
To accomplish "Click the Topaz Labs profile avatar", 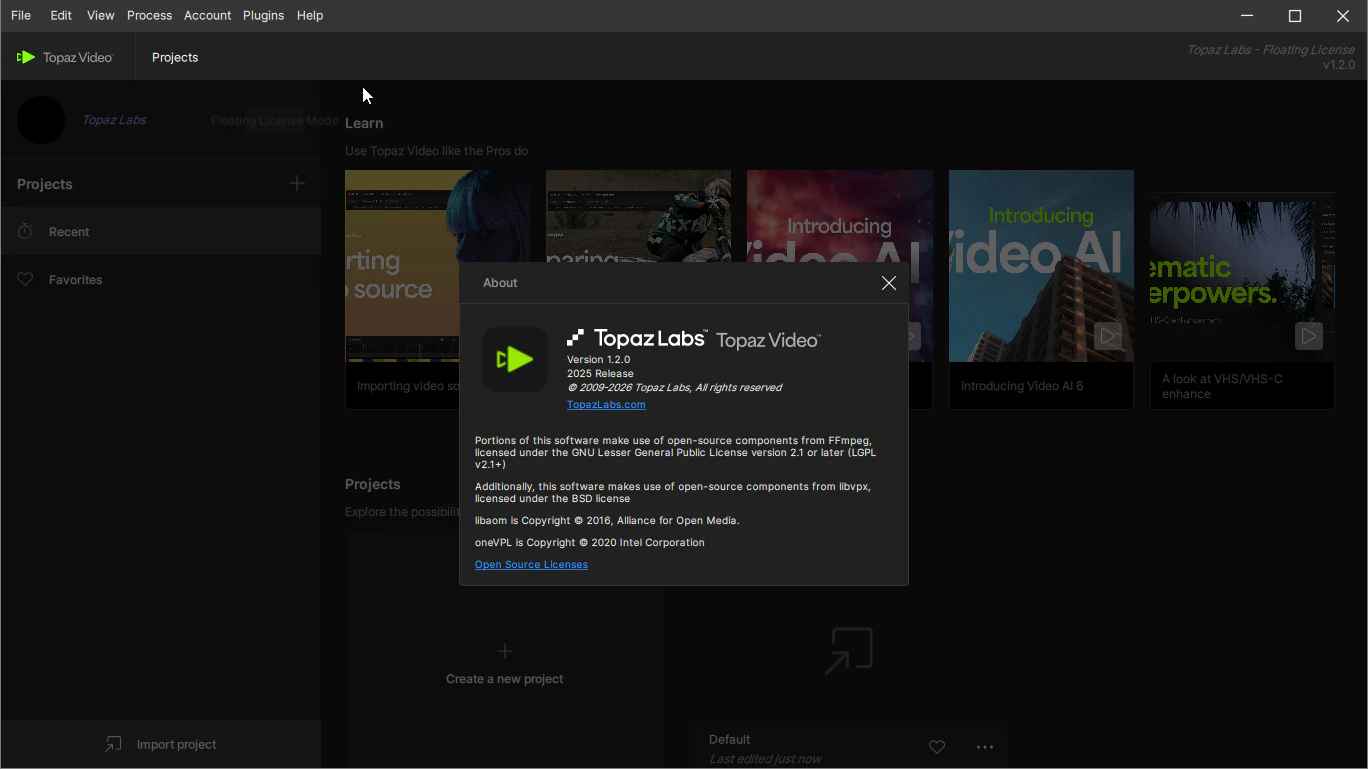I will [x=41, y=121].
